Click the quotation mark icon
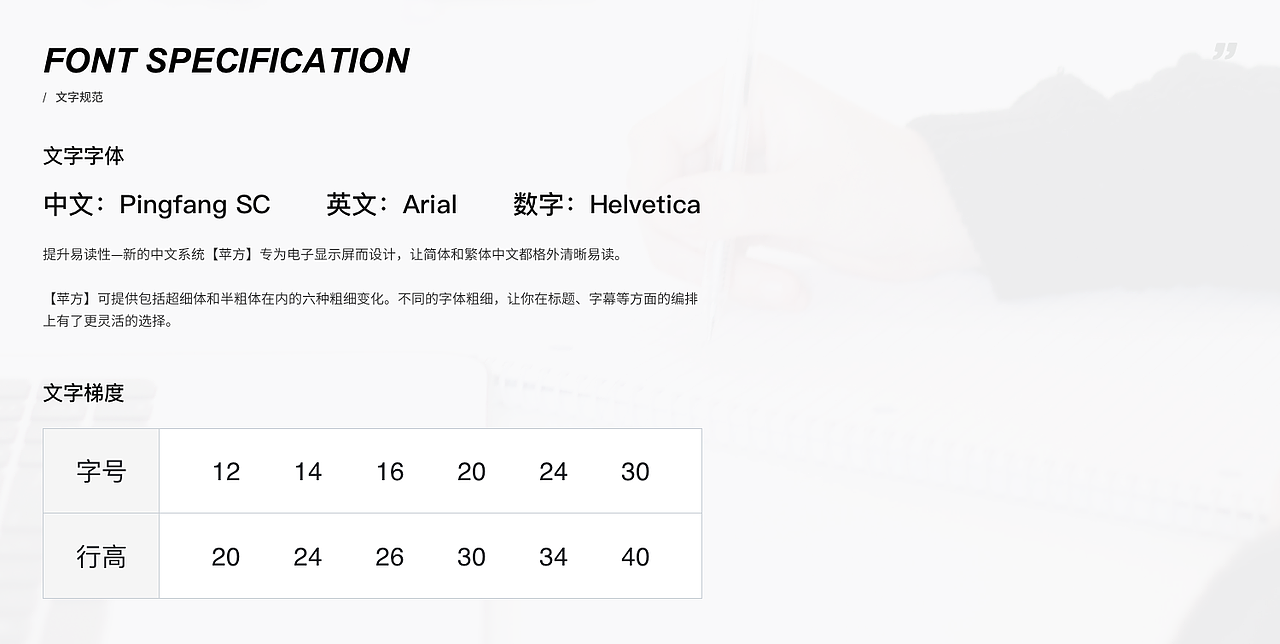Viewport: 1280px width, 644px height. [x=1225, y=51]
